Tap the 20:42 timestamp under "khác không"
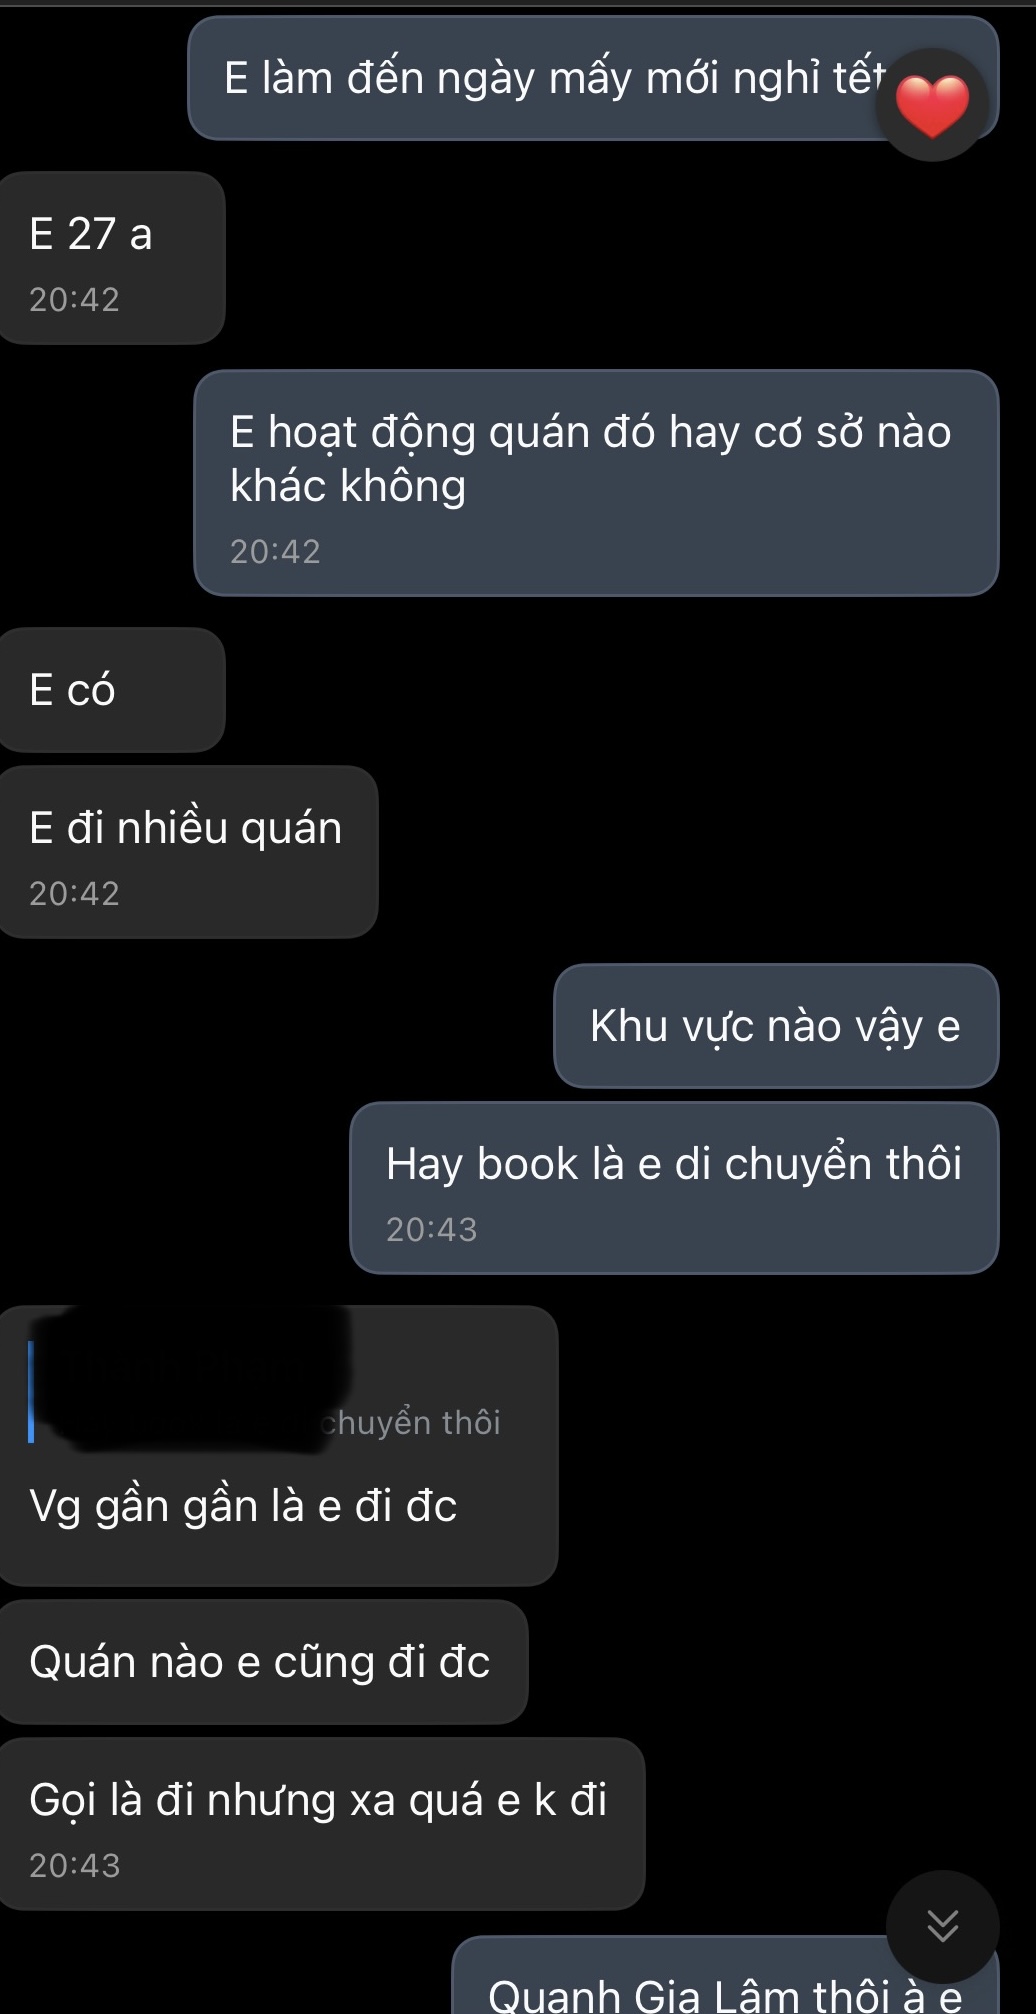This screenshot has width=1036, height=2014. click(276, 552)
